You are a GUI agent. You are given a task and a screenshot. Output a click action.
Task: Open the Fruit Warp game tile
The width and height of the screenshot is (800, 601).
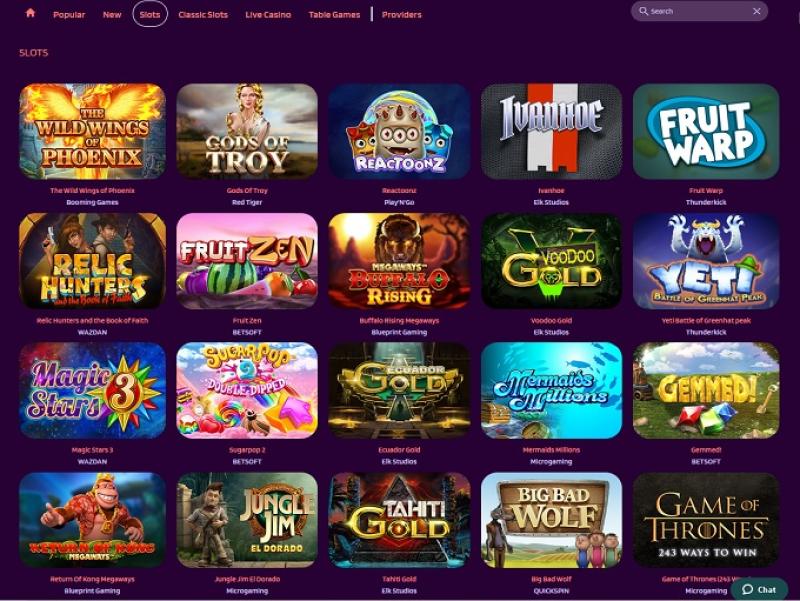[706, 132]
